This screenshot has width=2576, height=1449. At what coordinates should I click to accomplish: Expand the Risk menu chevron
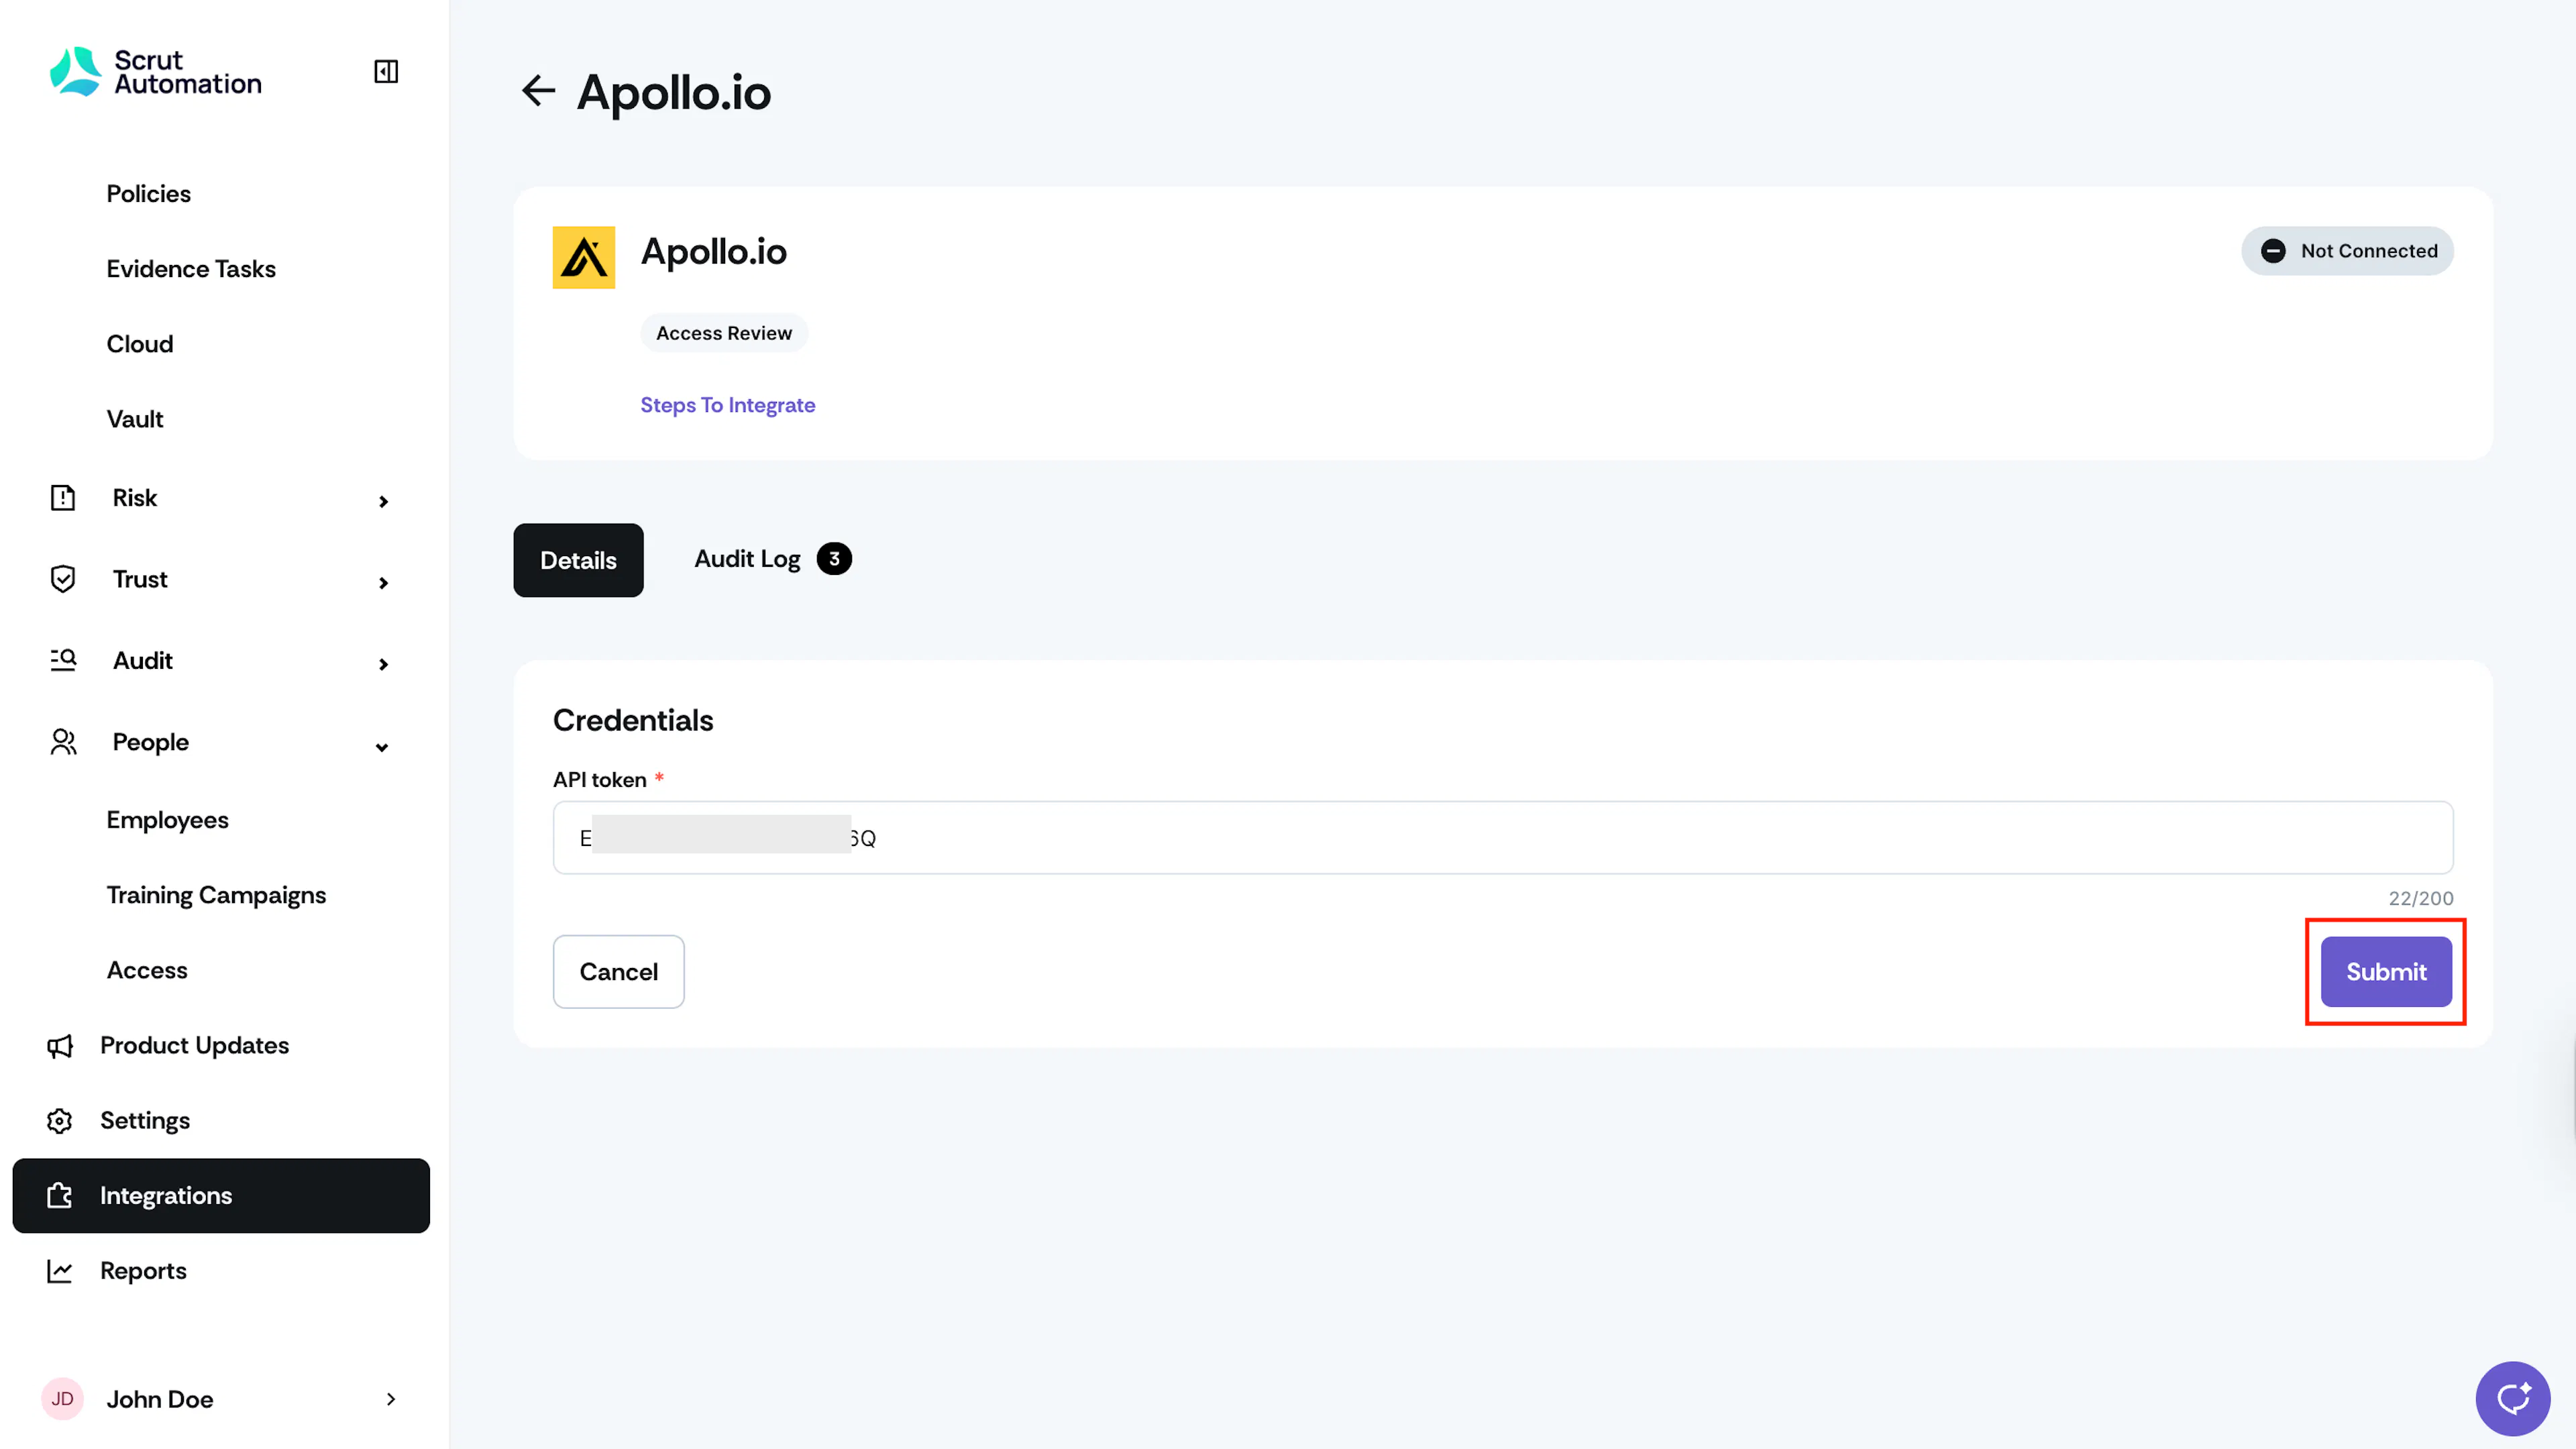click(383, 501)
